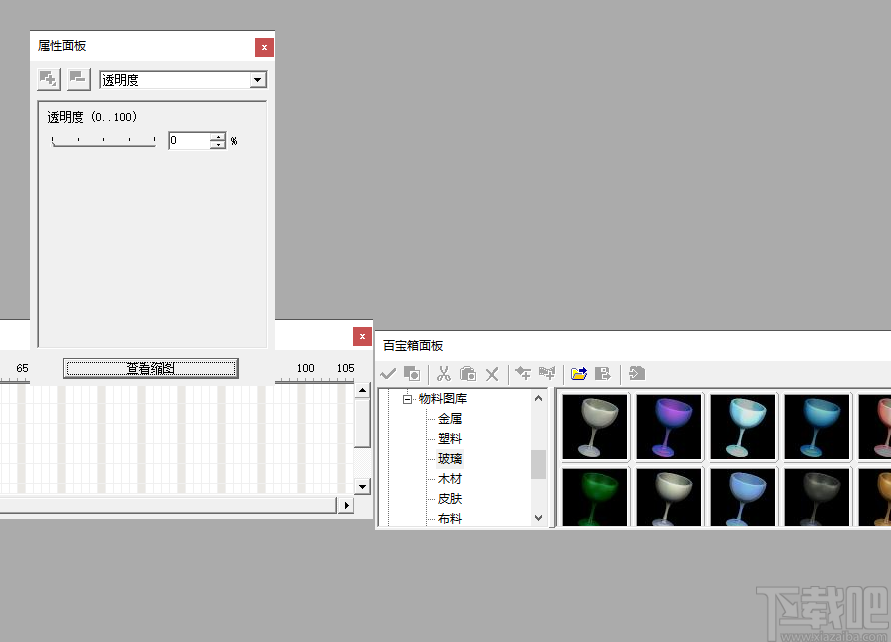891x642 pixels.
Task: Select the cut (scissors) icon in the toolbar
Action: point(444,373)
